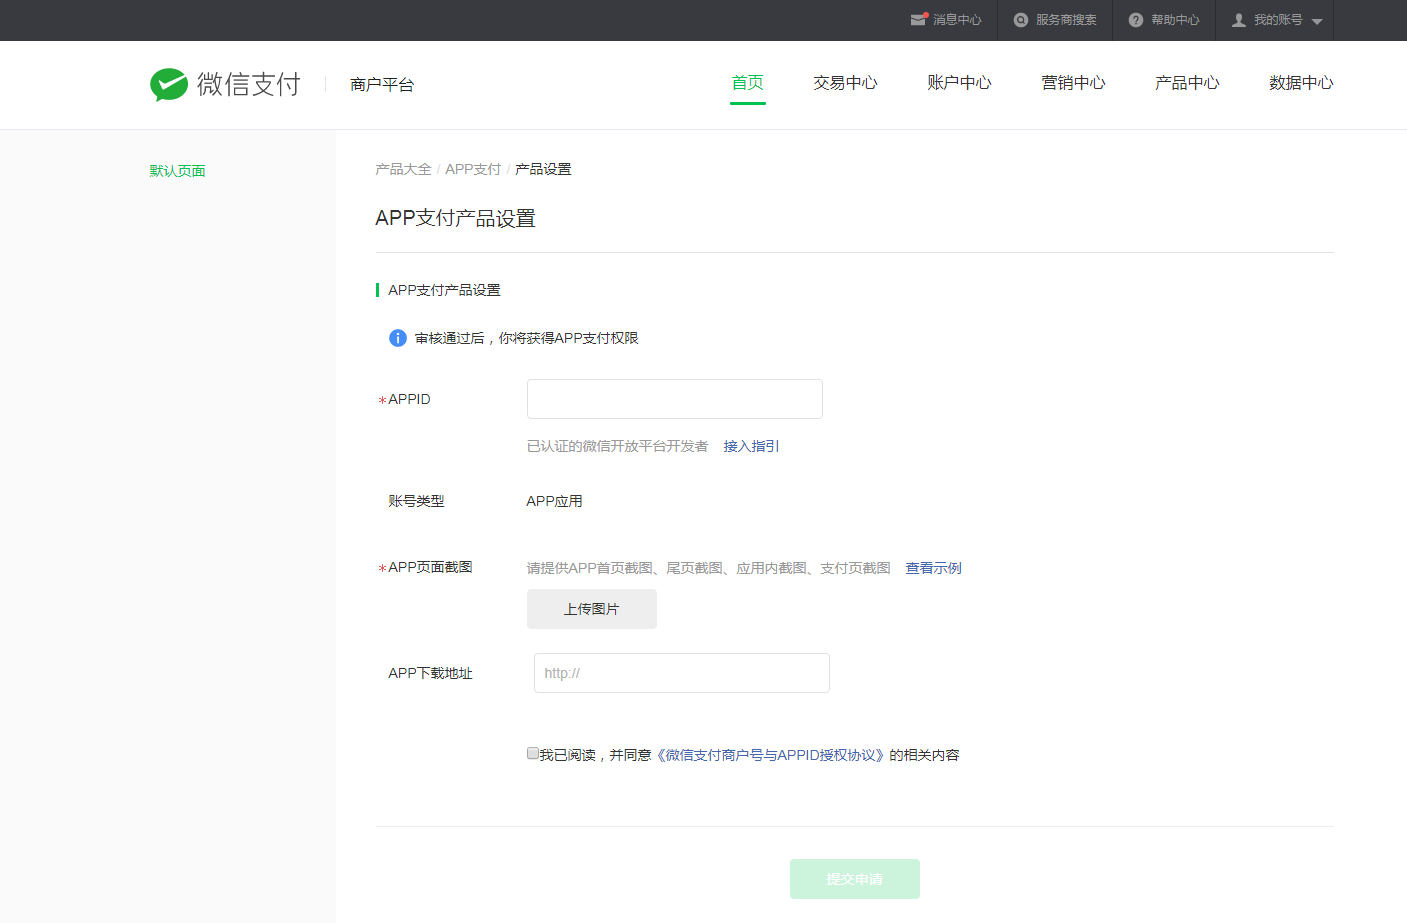View the 数据中心 tab
The width and height of the screenshot is (1407, 923).
click(x=1301, y=83)
